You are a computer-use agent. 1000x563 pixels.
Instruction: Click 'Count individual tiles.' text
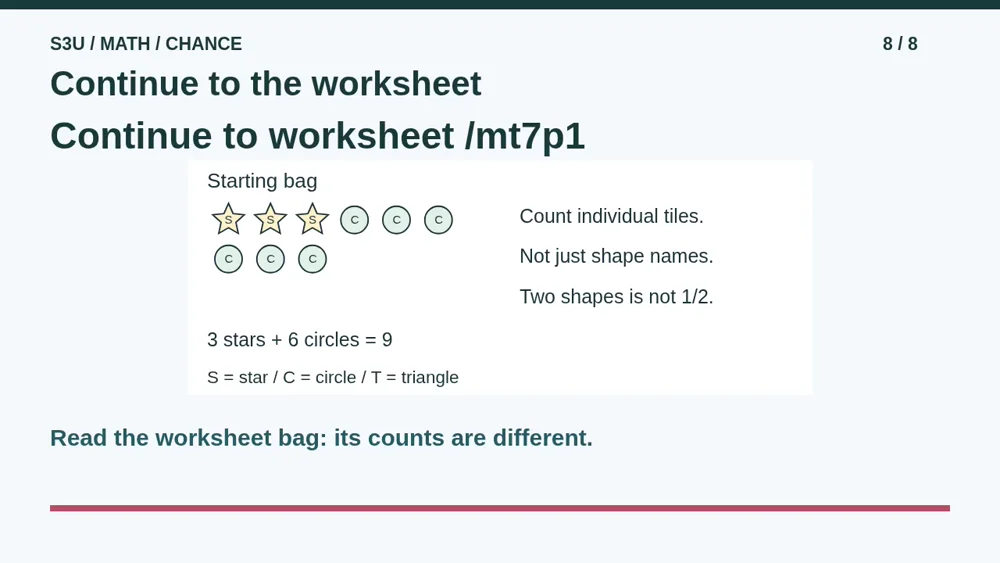[611, 216]
